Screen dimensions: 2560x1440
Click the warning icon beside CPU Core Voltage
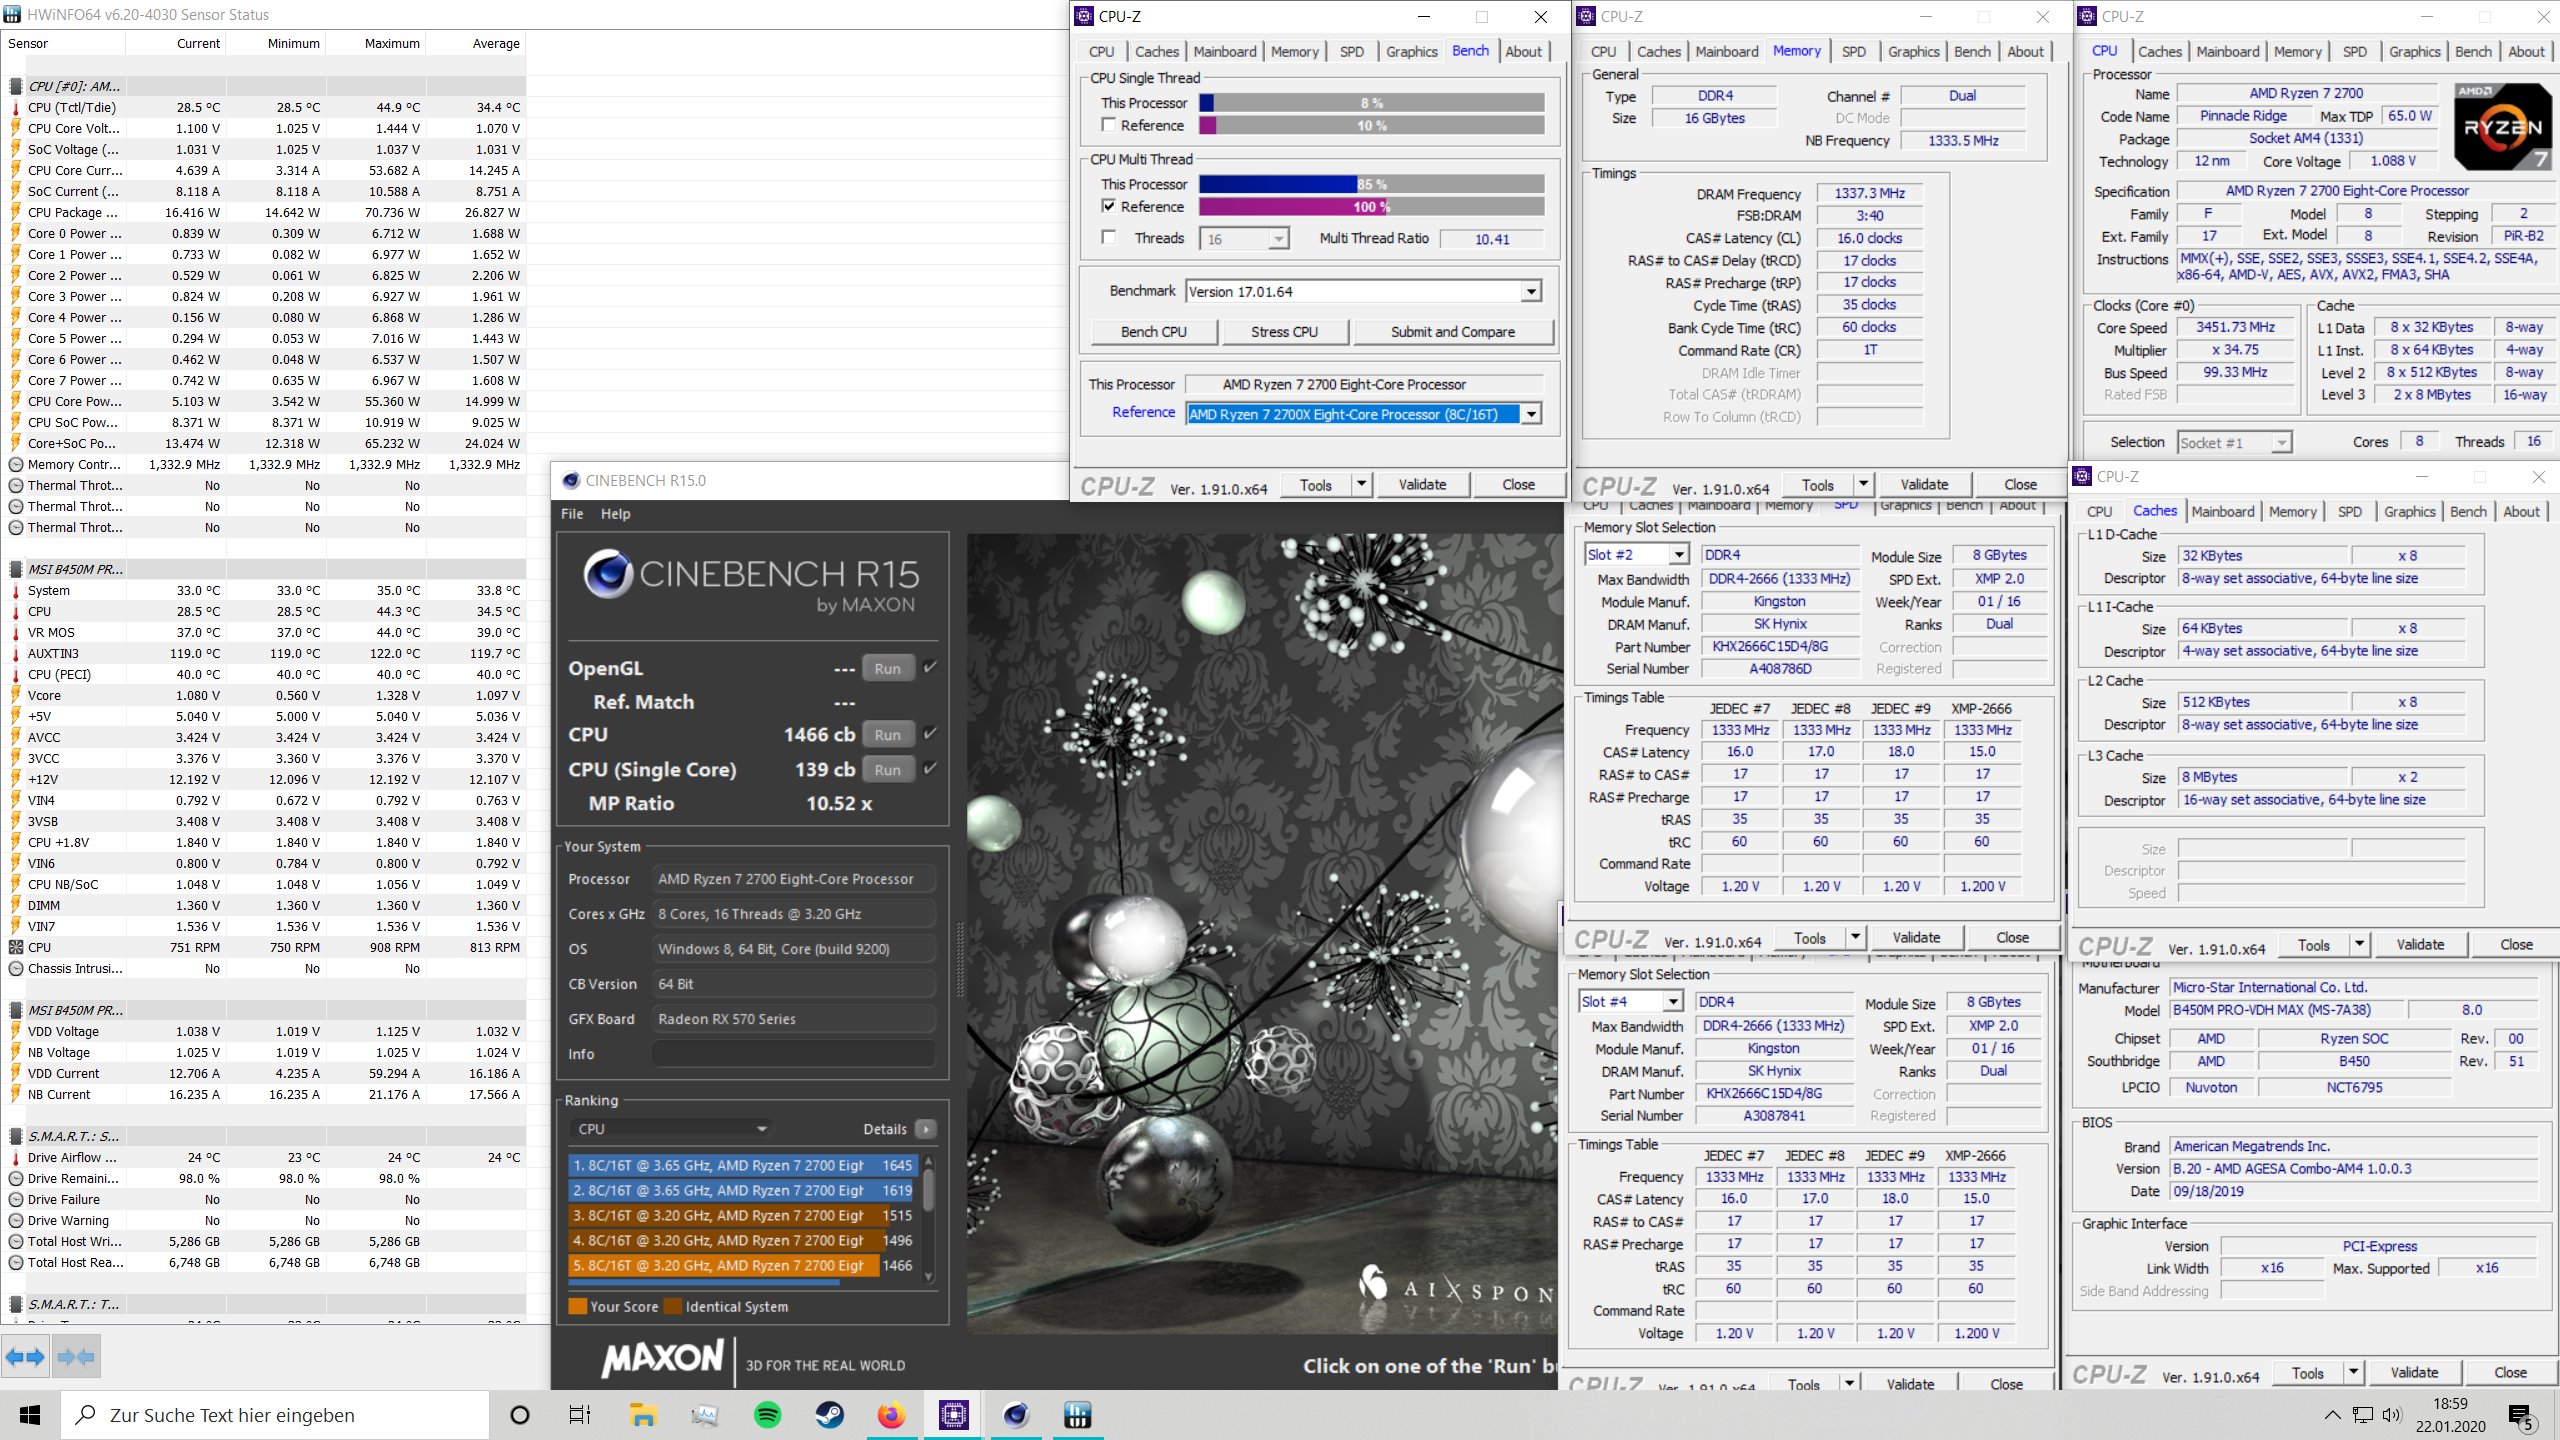point(14,128)
